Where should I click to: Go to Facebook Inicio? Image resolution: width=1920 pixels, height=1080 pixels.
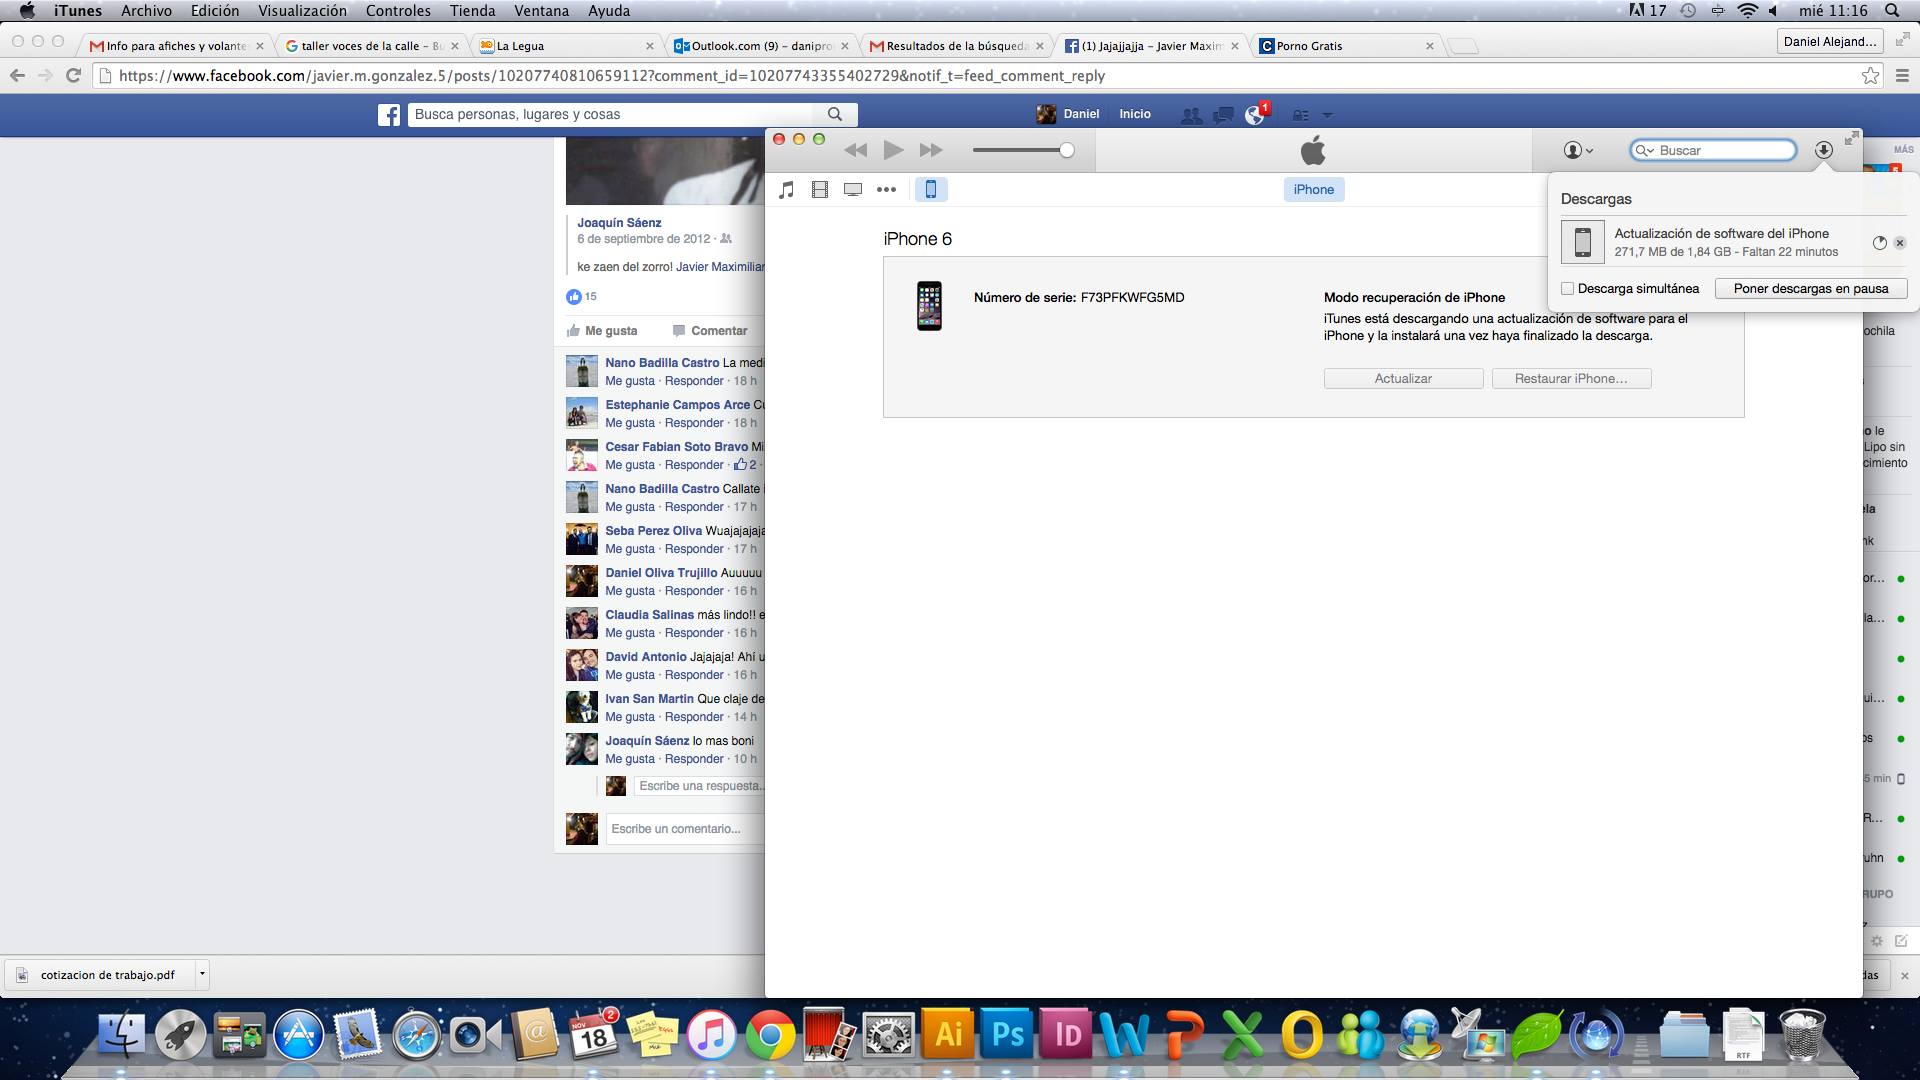pyautogui.click(x=1135, y=114)
